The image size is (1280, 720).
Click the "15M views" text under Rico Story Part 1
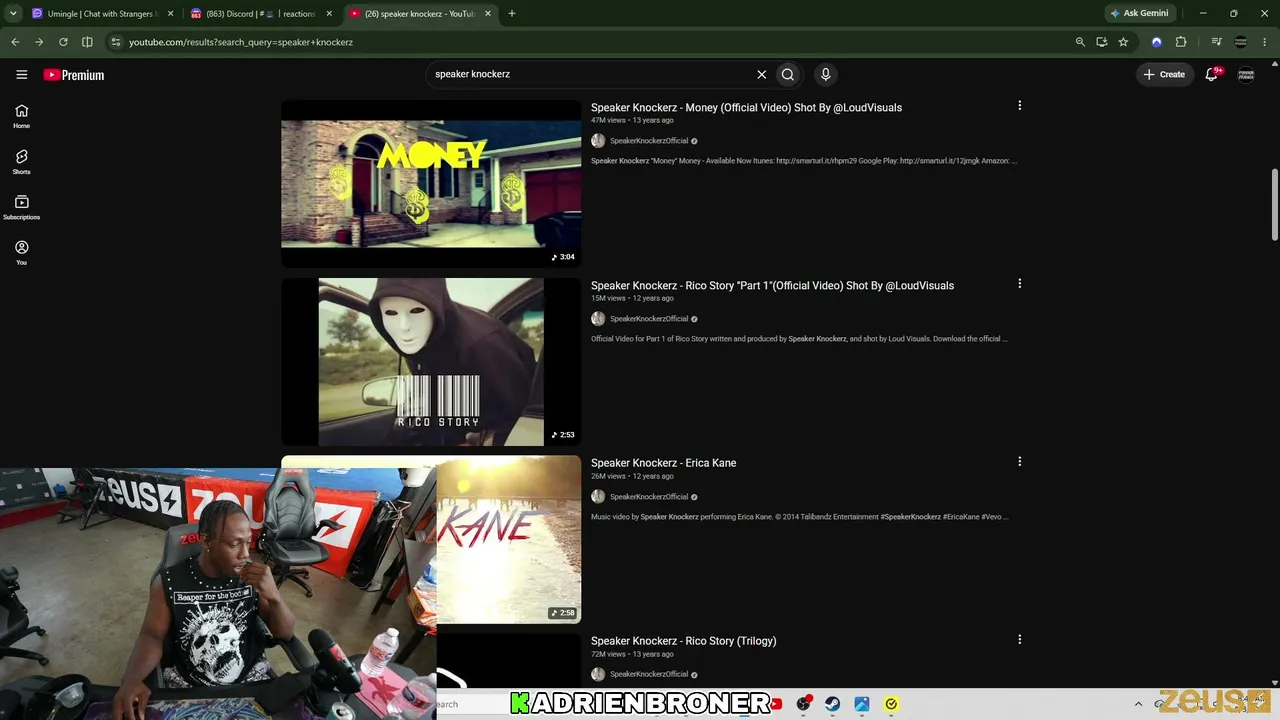click(607, 298)
